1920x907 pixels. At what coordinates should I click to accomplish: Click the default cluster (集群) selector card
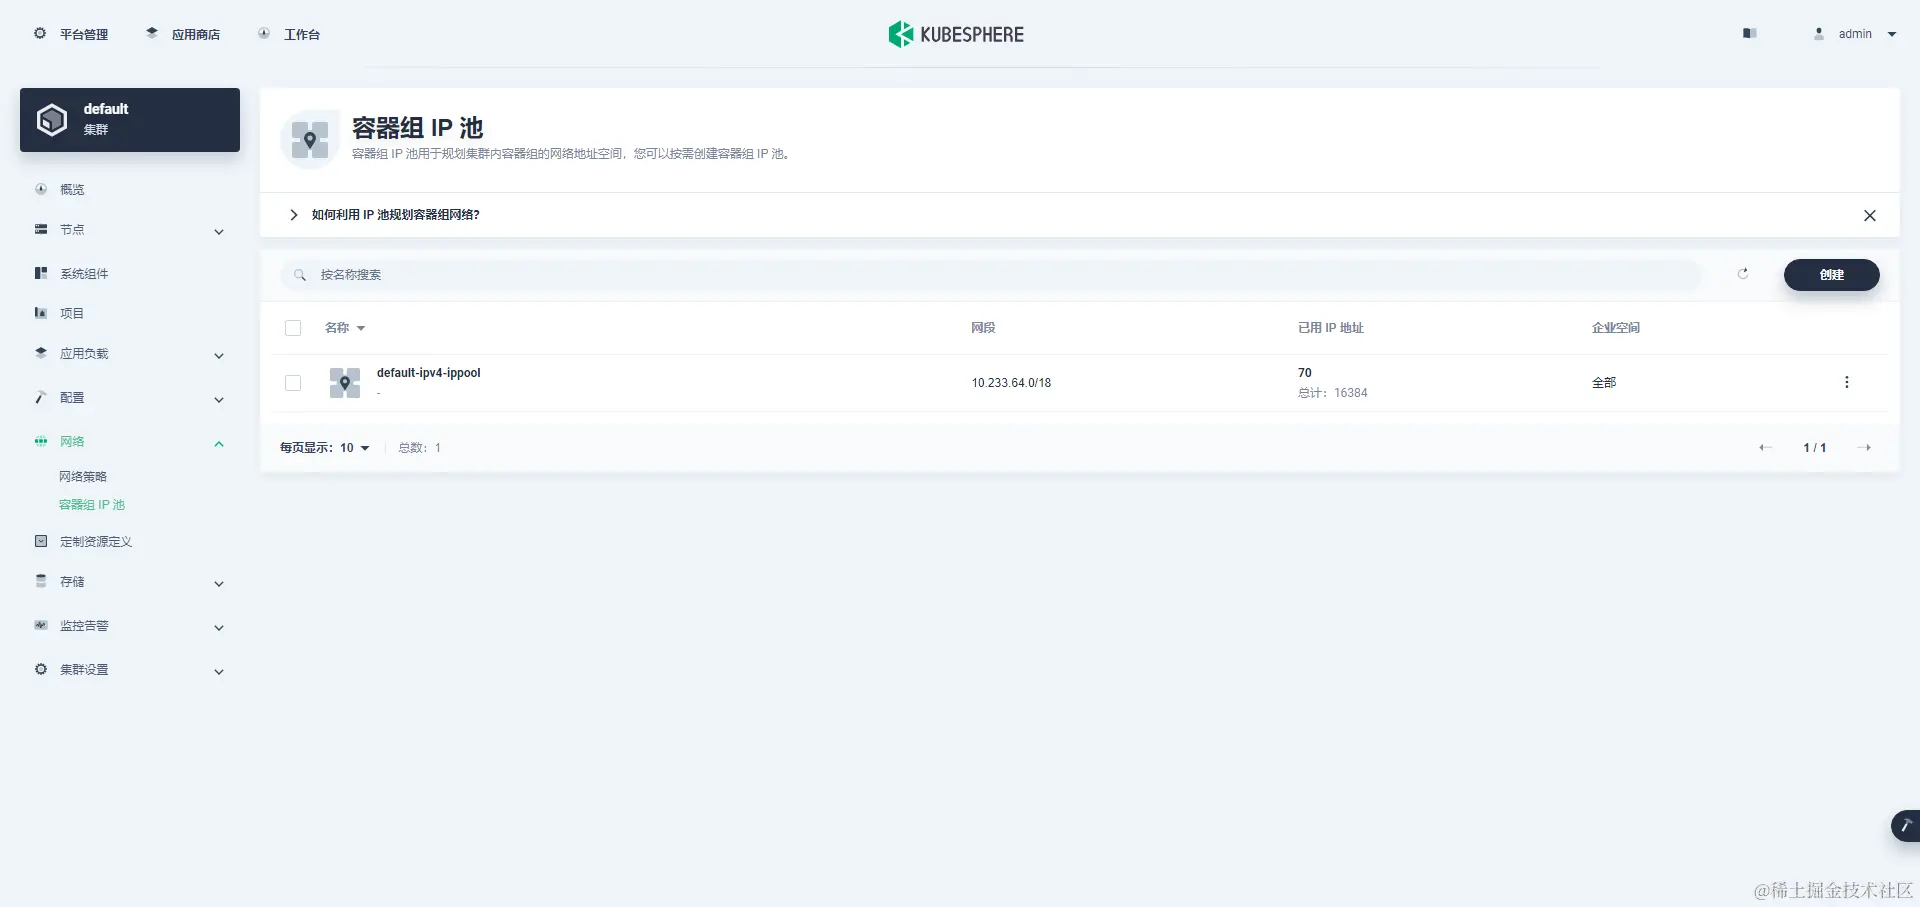click(130, 120)
